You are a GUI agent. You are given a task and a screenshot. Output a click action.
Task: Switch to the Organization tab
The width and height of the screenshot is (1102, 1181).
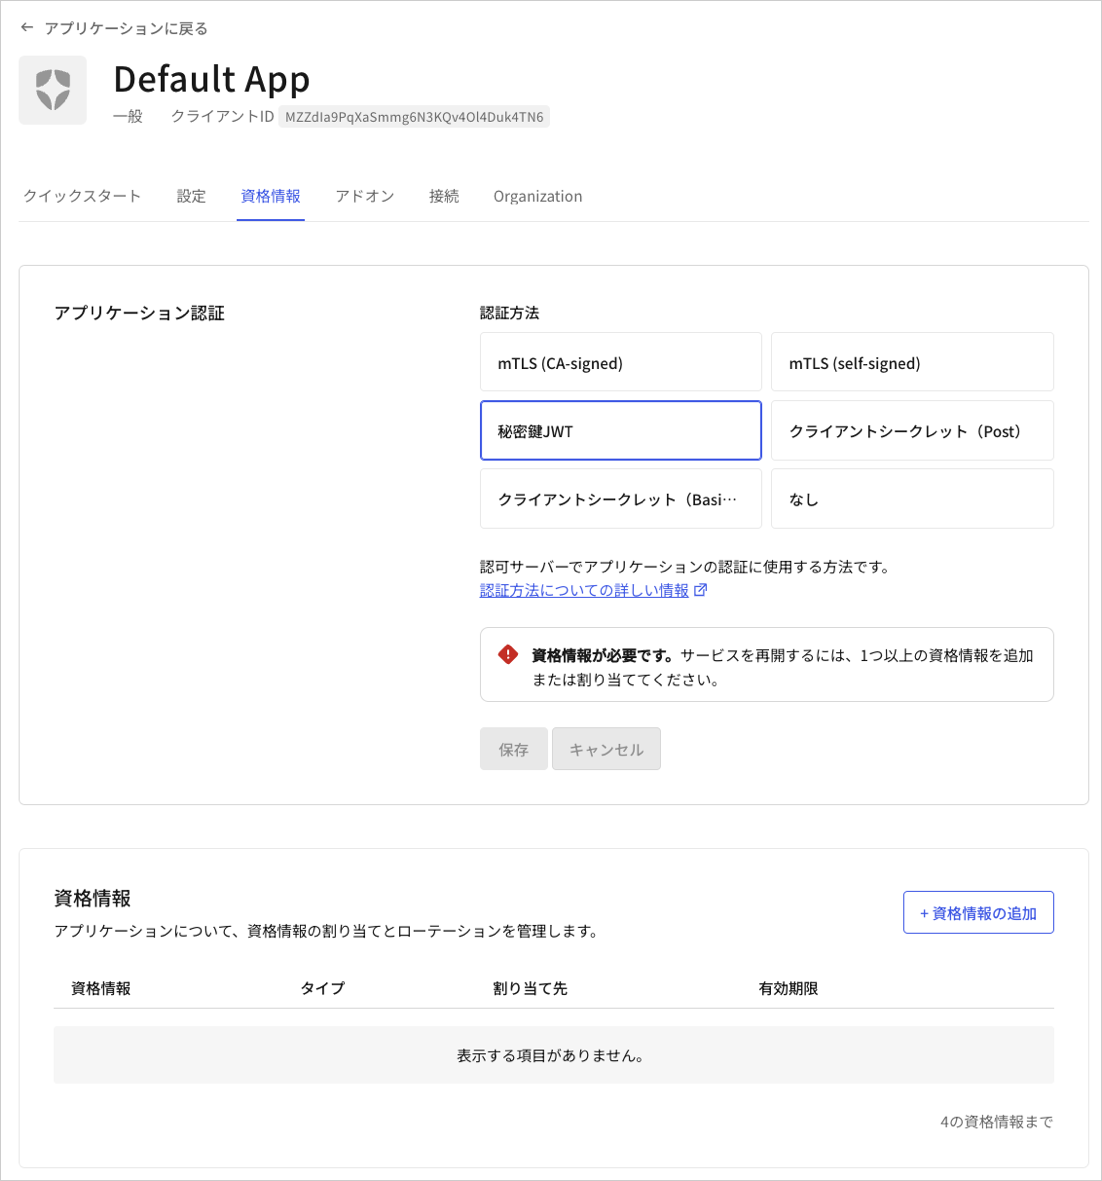coord(537,196)
